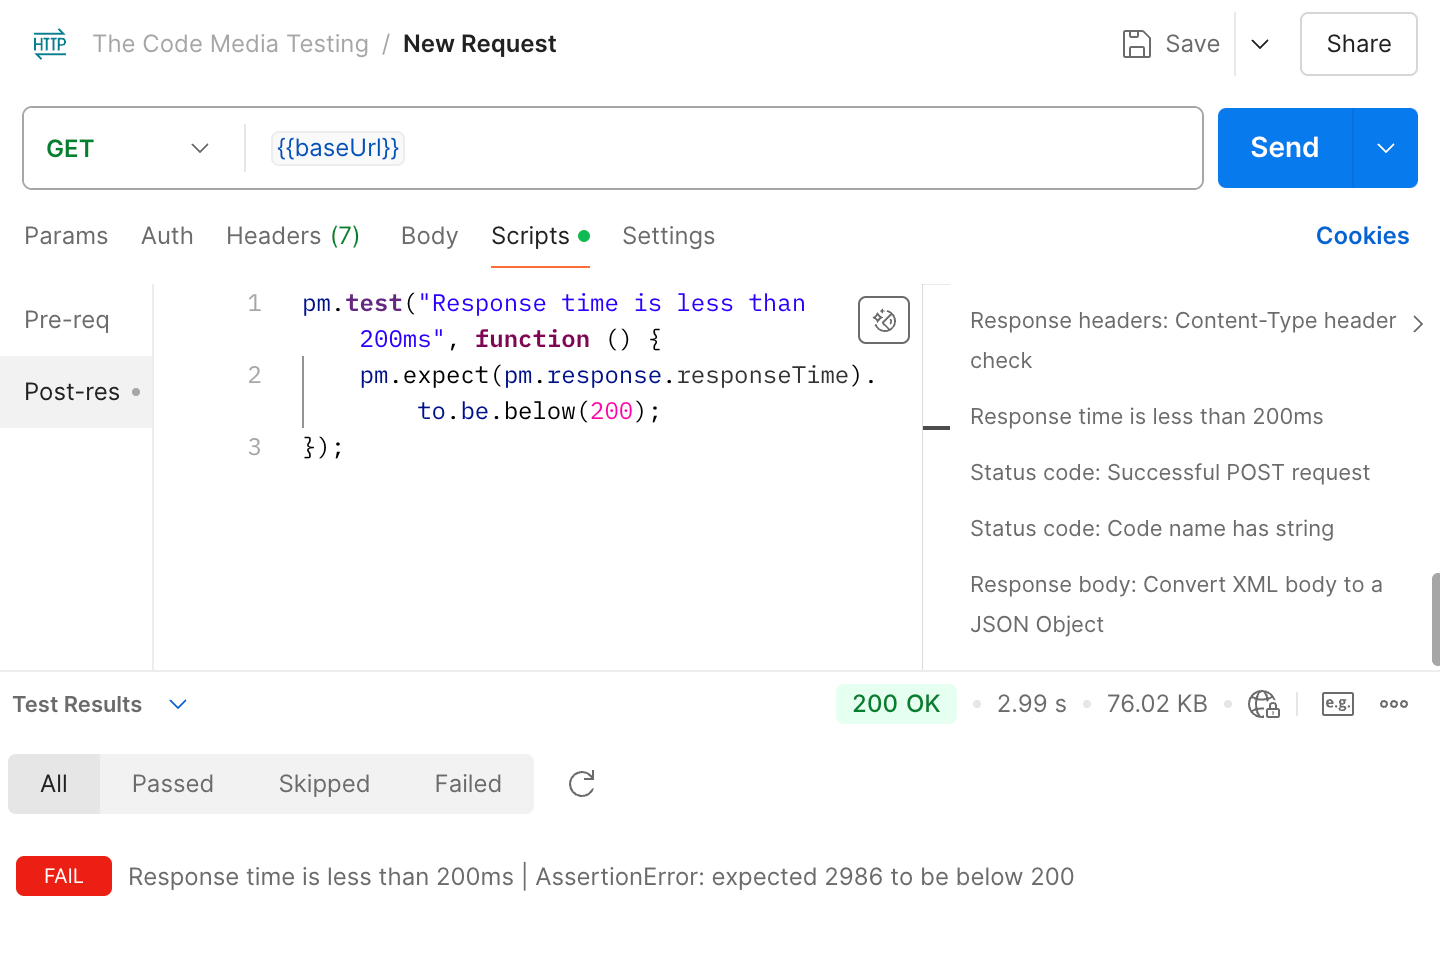Open the AI script assistant icon
Image resolution: width=1440 pixels, height=956 pixels.
point(883,320)
